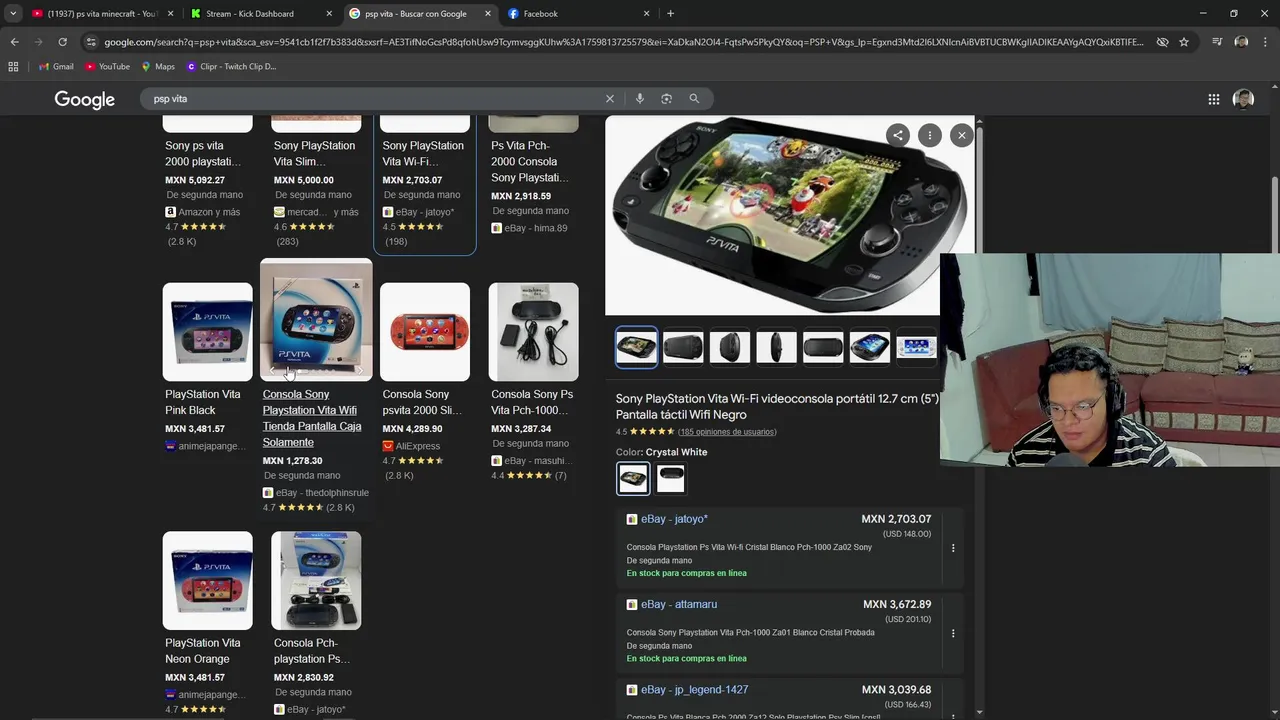1280x720 pixels.
Task: Go back with the browser back arrow
Action: [x=14, y=42]
